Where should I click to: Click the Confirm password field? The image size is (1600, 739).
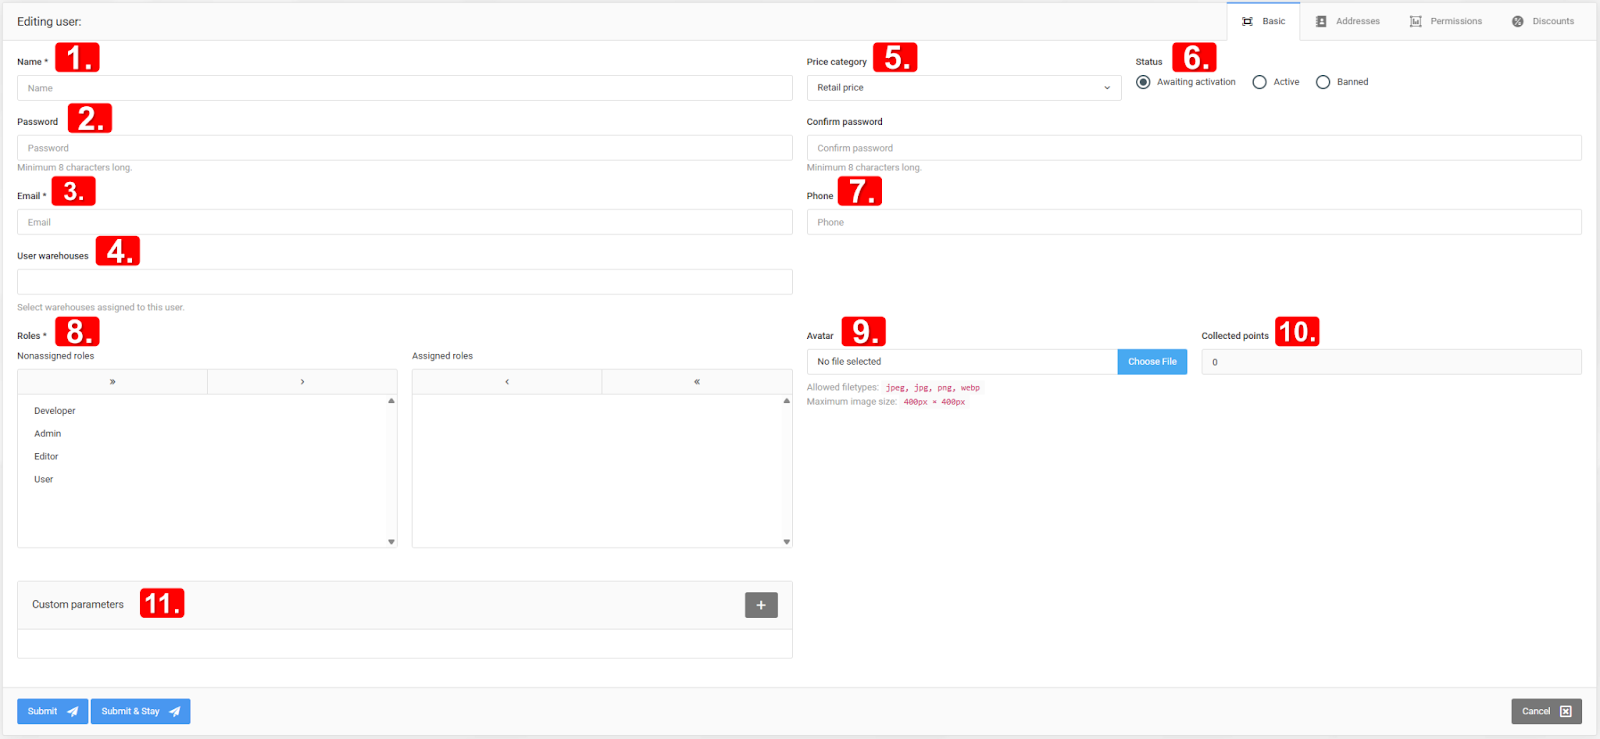coord(1194,148)
